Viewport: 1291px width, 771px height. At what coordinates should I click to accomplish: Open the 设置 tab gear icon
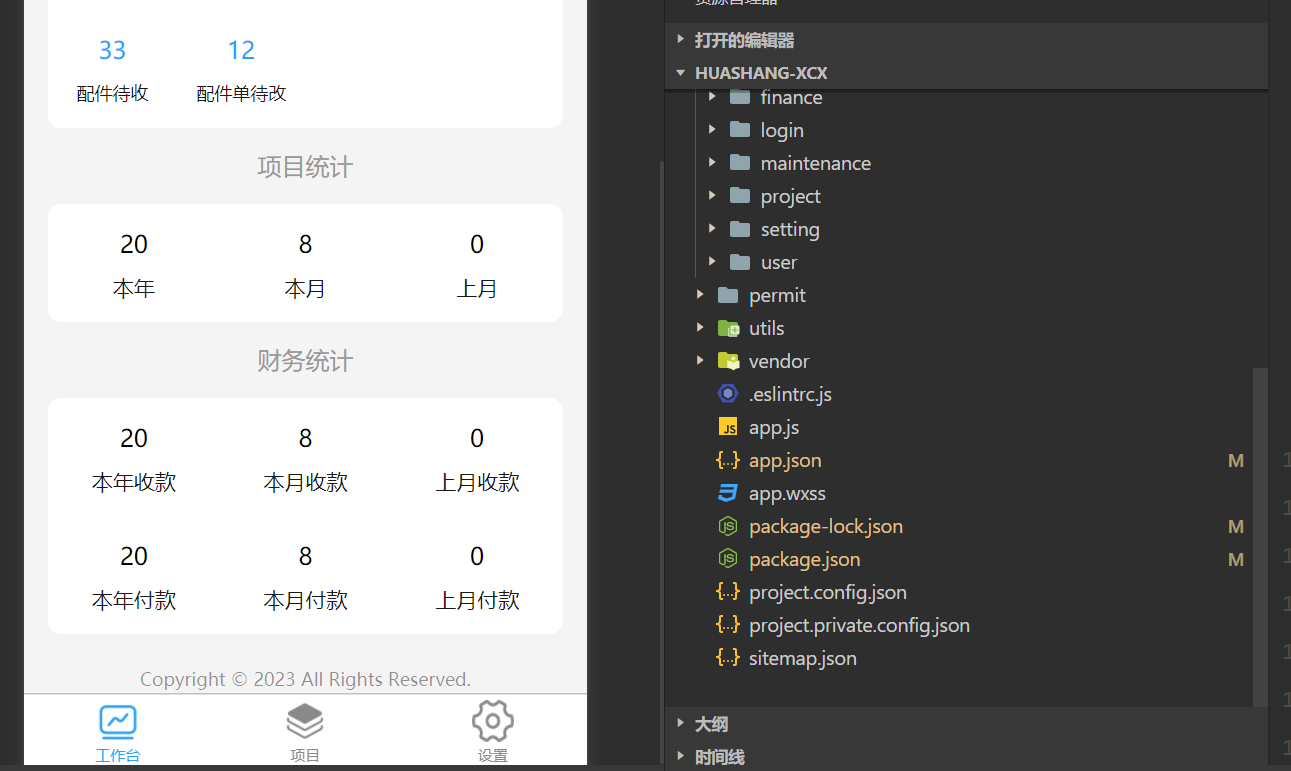493,721
